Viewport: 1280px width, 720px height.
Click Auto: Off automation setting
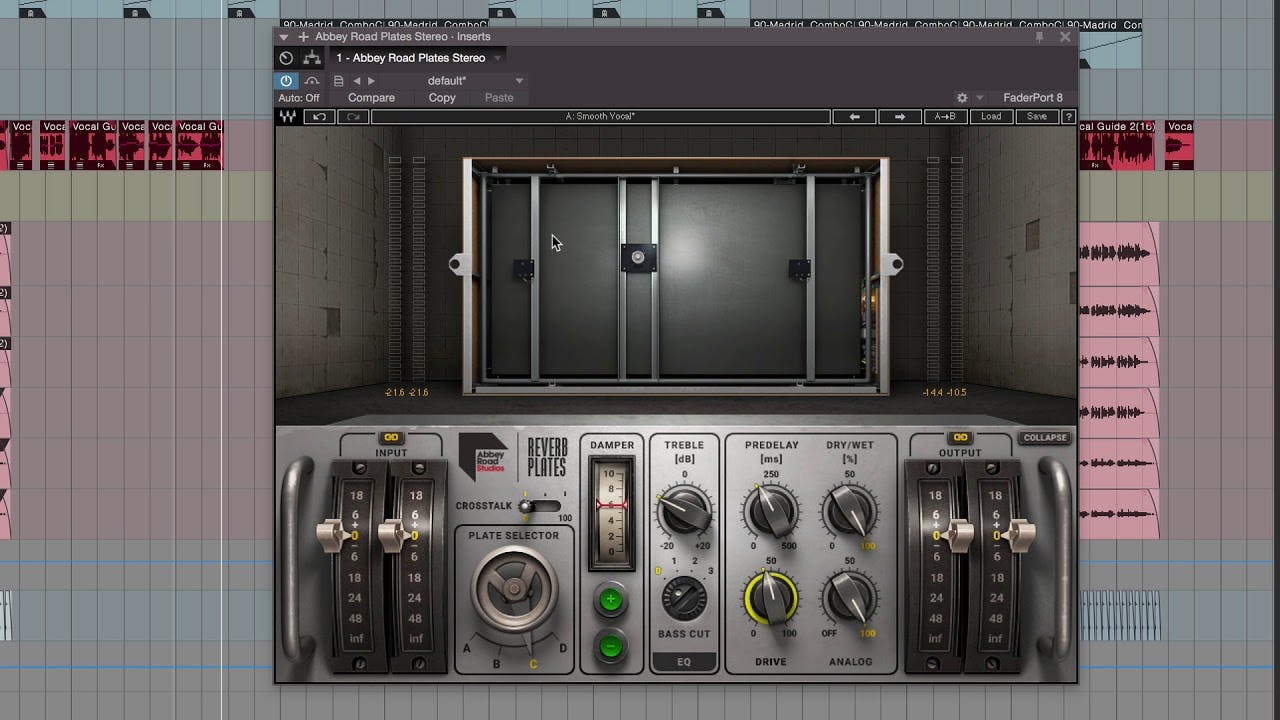[x=299, y=98]
